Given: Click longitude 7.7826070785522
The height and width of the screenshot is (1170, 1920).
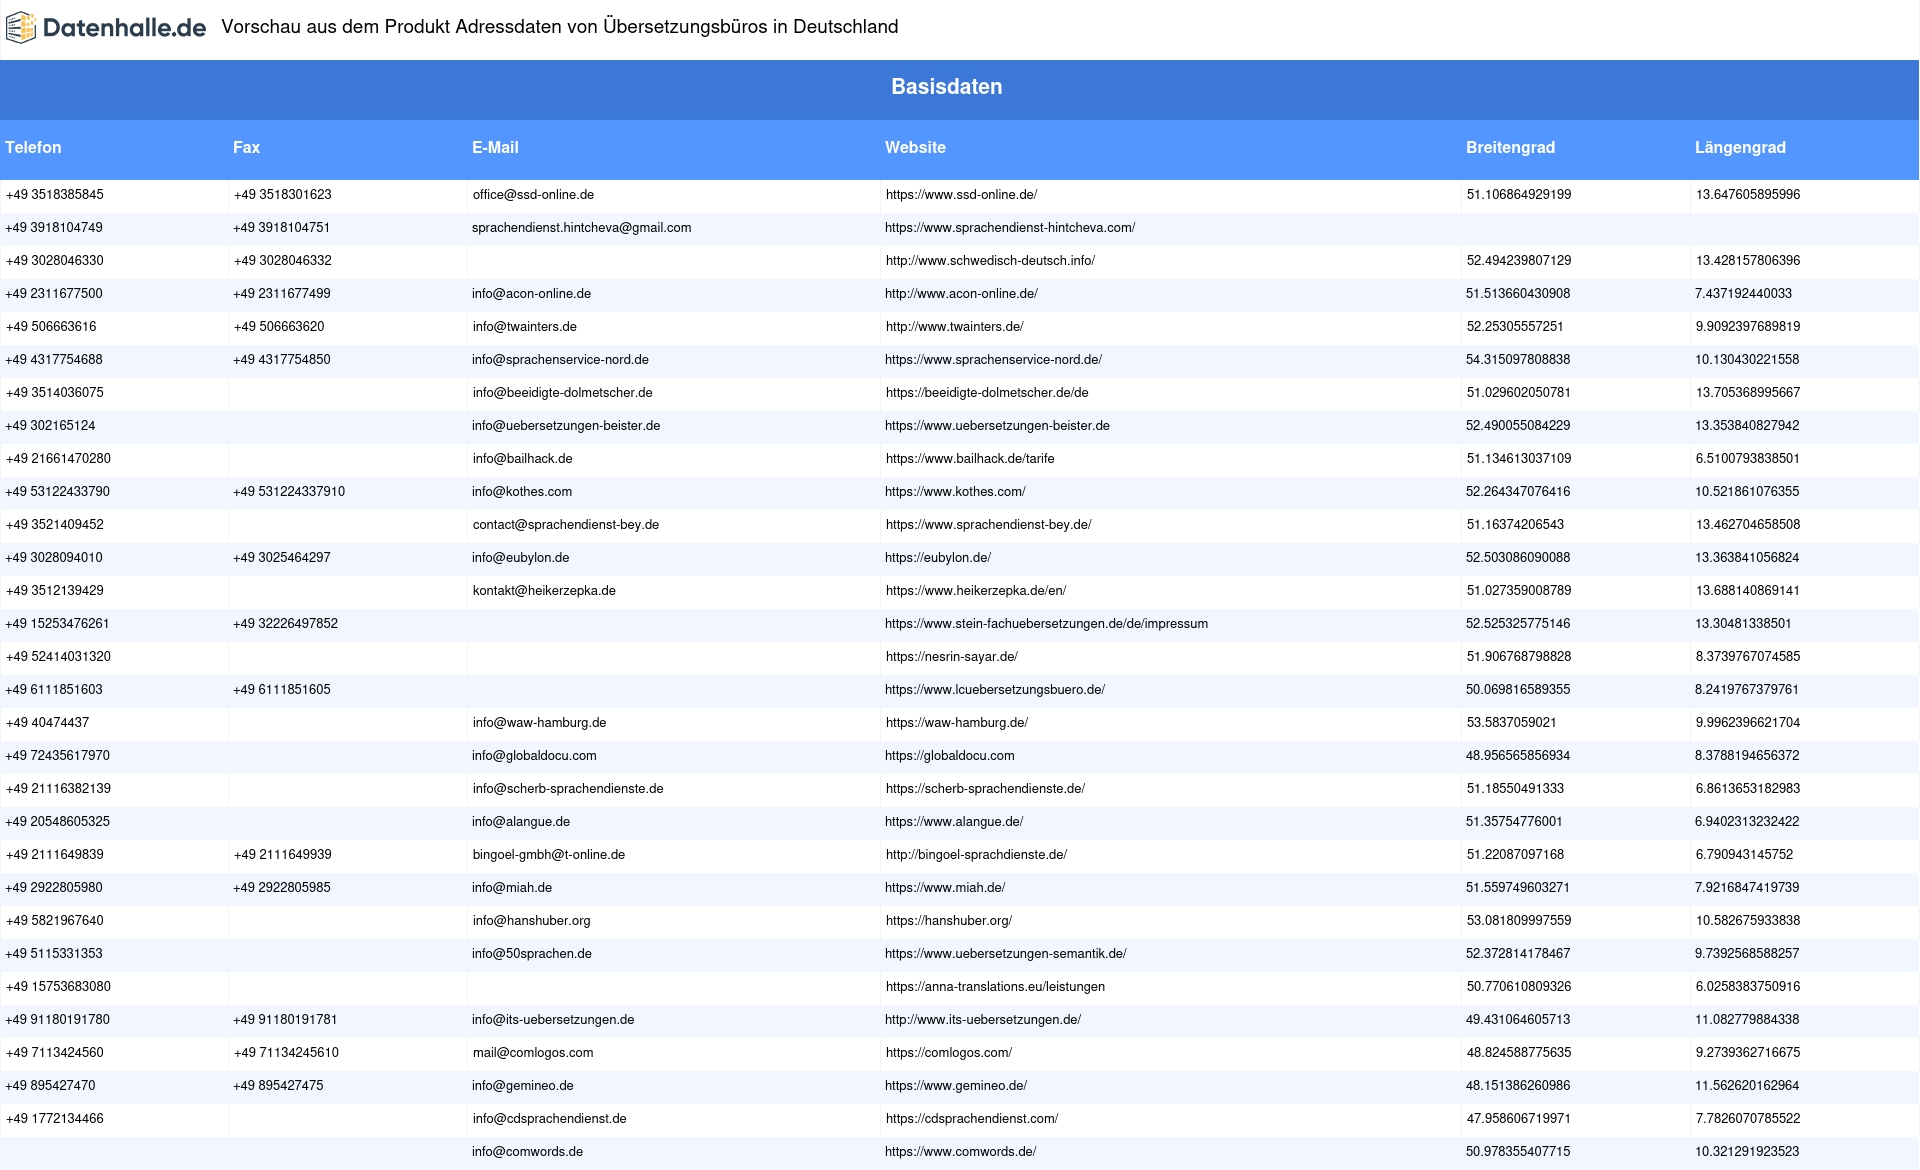Looking at the screenshot, I should click(1748, 1119).
